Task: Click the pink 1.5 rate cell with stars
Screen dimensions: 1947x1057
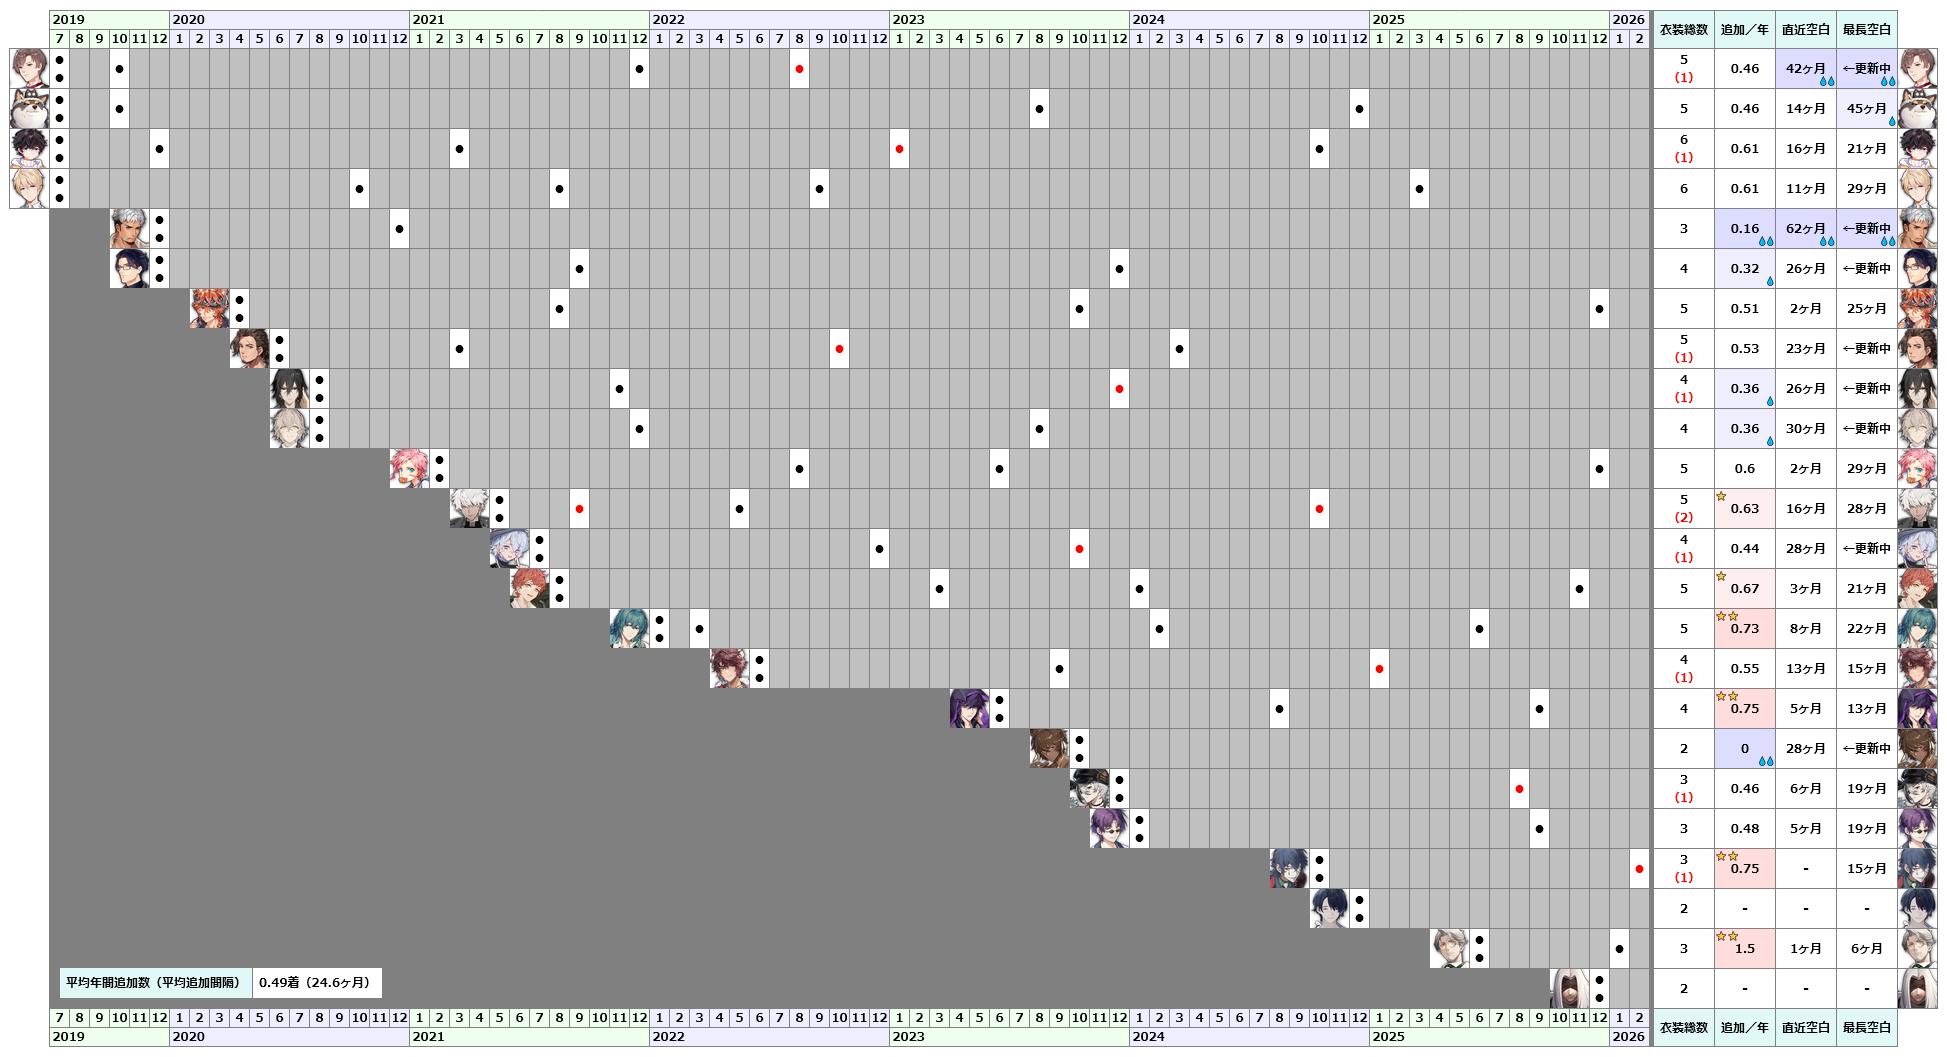Action: click(1744, 948)
